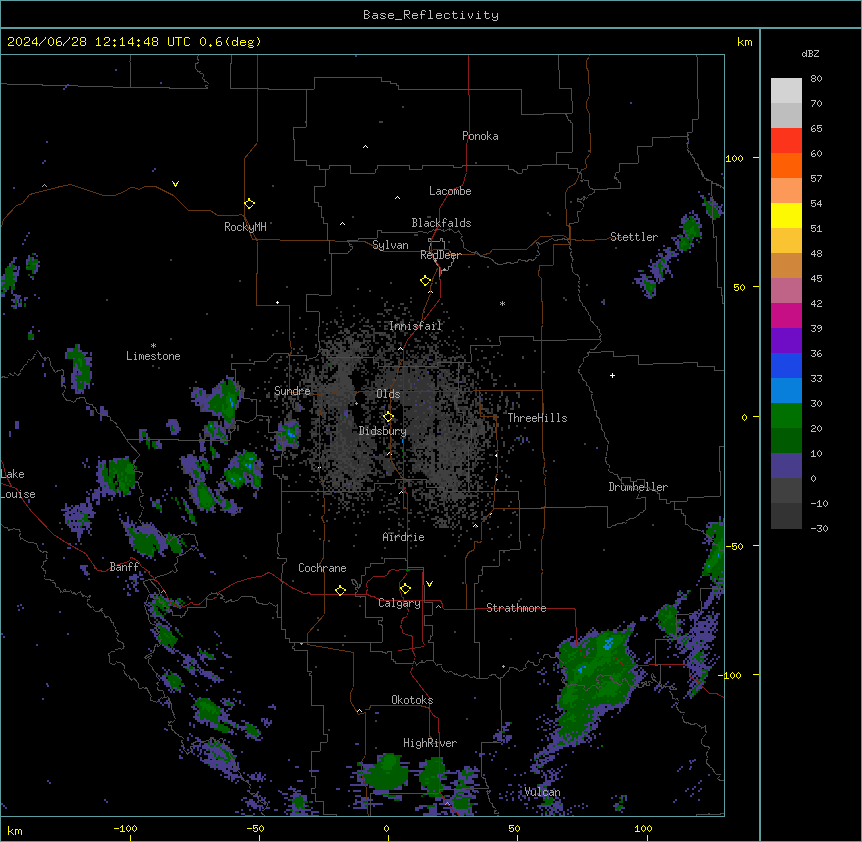The width and height of the screenshot is (862, 842).
Task: Click the ThreeHills label
Action: [537, 418]
